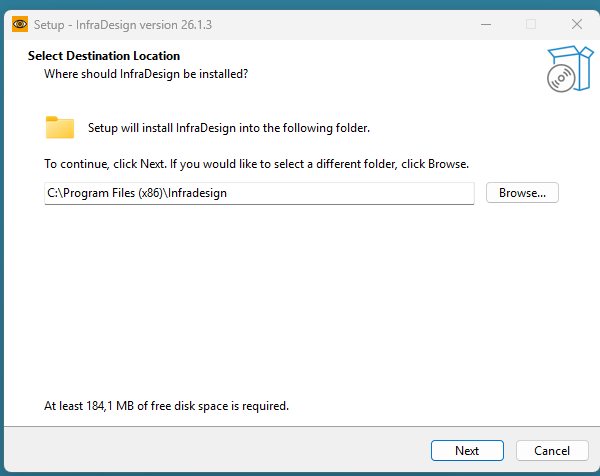This screenshot has height=476, width=600.
Task: Close the InfraDesign Setup window
Action: (577, 23)
